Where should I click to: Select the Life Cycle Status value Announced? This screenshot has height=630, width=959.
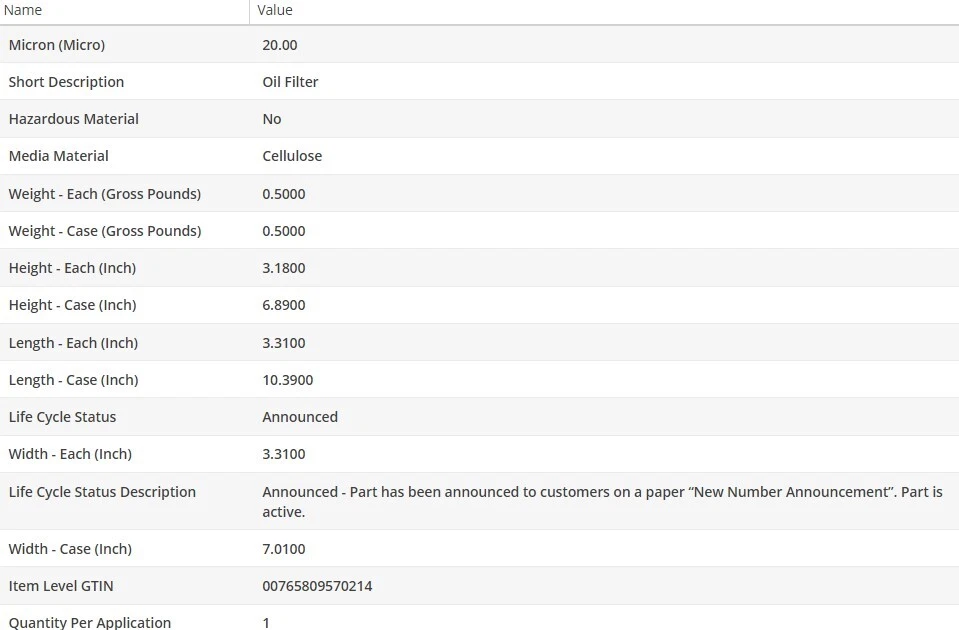point(300,417)
